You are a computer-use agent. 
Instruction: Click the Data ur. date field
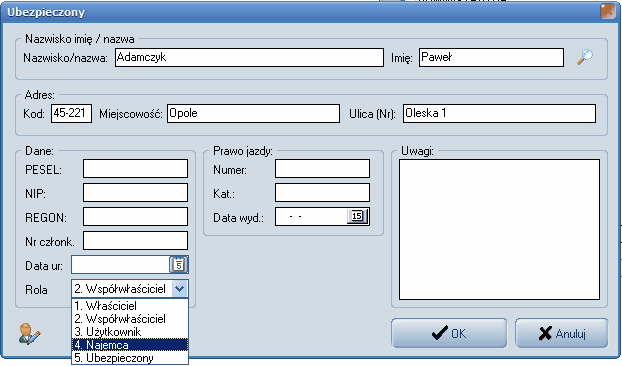click(x=121, y=264)
